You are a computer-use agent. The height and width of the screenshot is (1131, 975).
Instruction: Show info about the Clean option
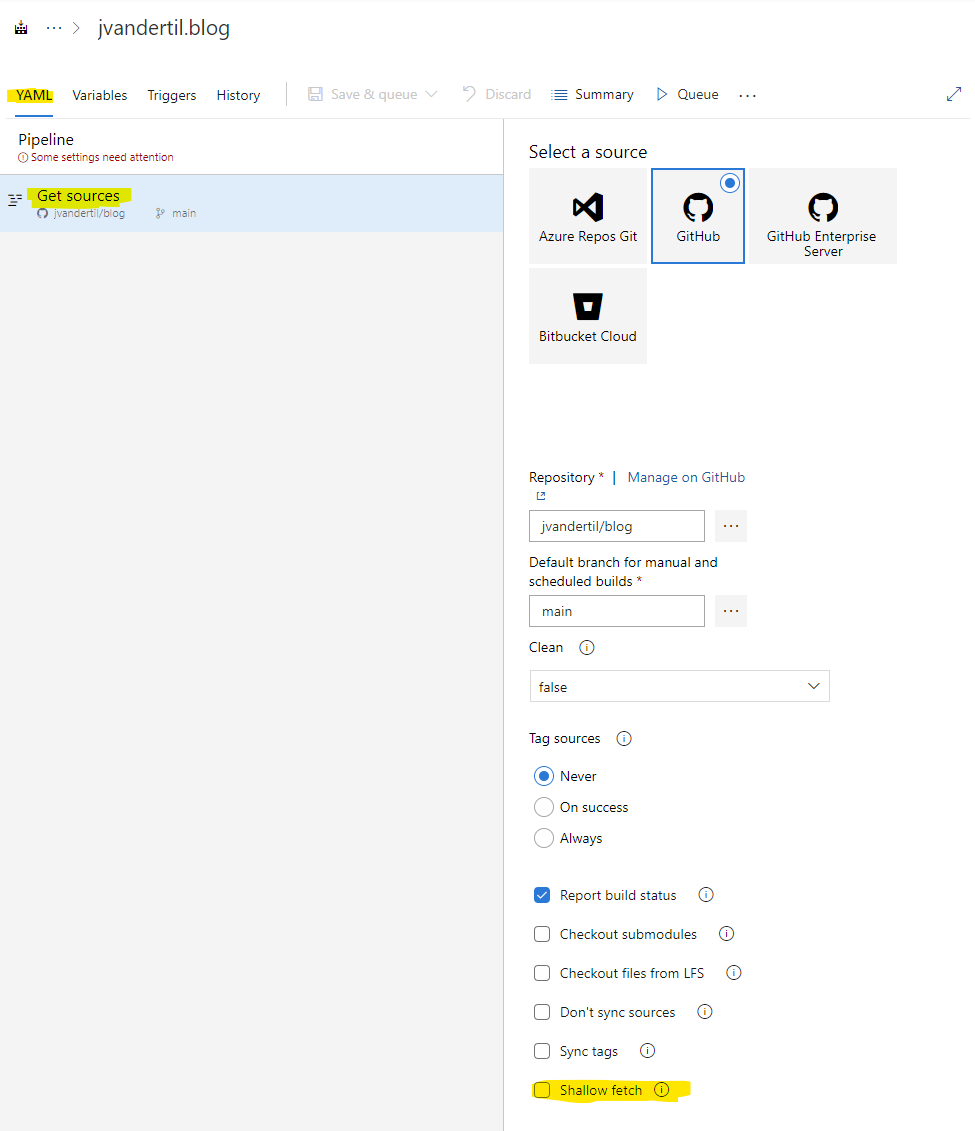click(587, 648)
